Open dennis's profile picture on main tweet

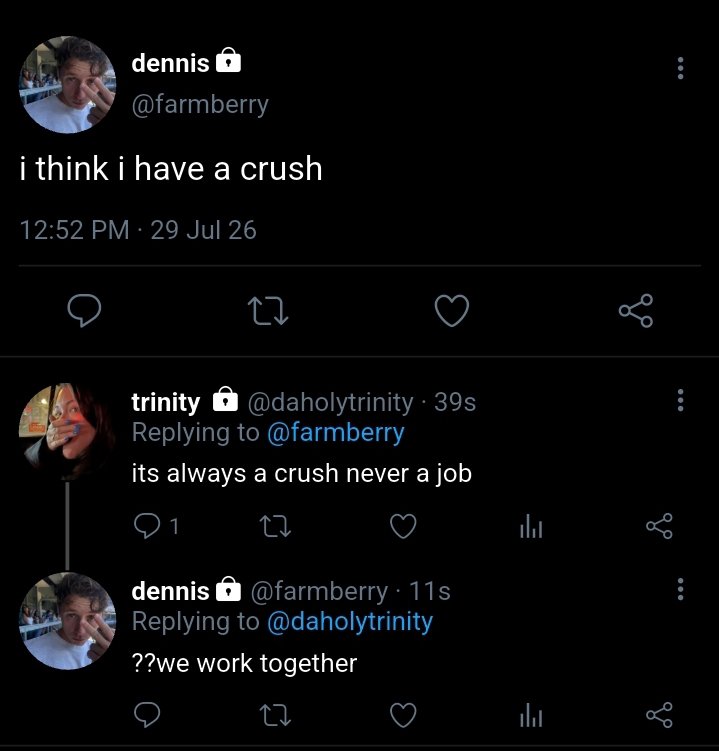(67, 84)
